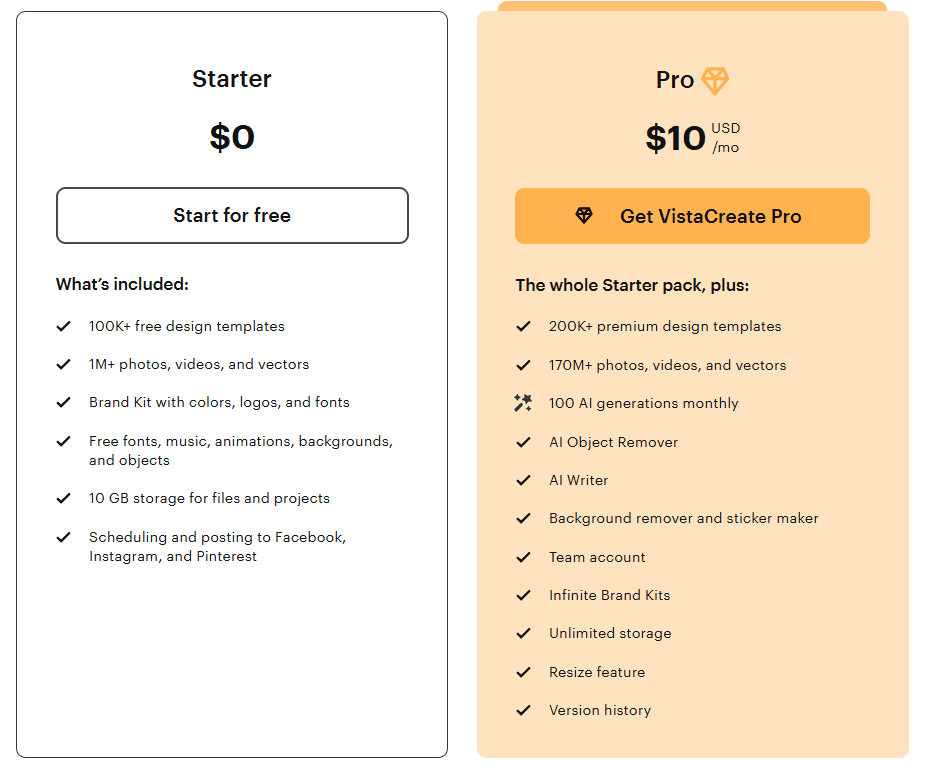Click checkmark beside Team account
Image resolution: width=929 pixels, height=771 pixels.
pyautogui.click(x=523, y=557)
